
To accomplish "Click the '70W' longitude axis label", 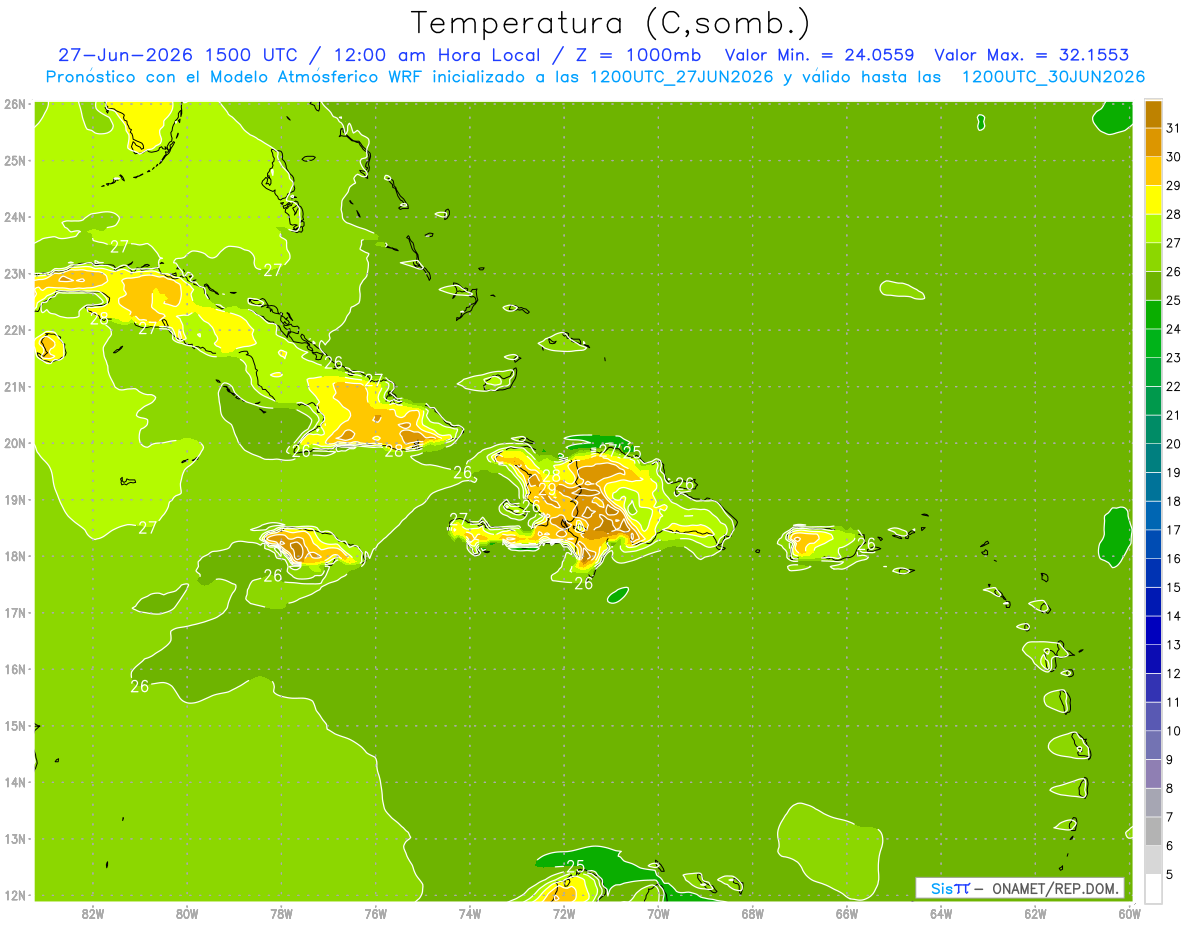I will point(658,913).
